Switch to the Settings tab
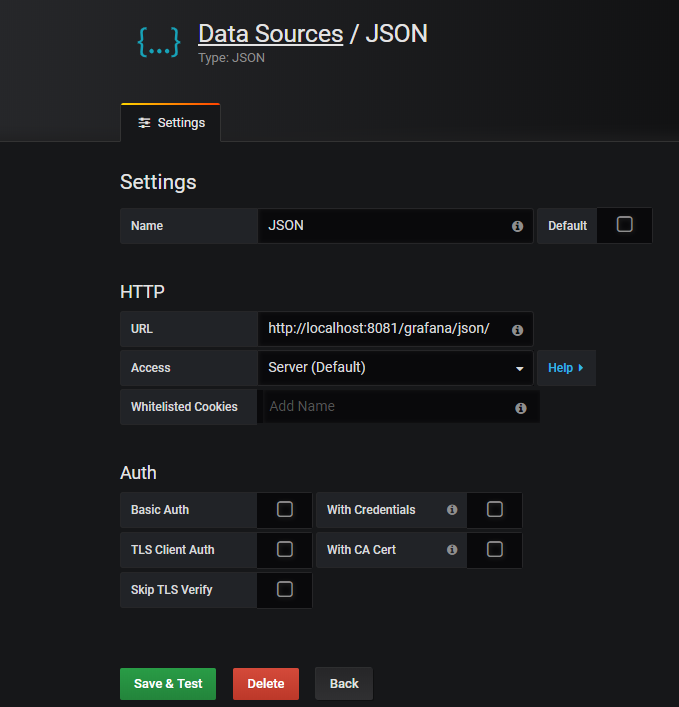 pyautogui.click(x=170, y=123)
